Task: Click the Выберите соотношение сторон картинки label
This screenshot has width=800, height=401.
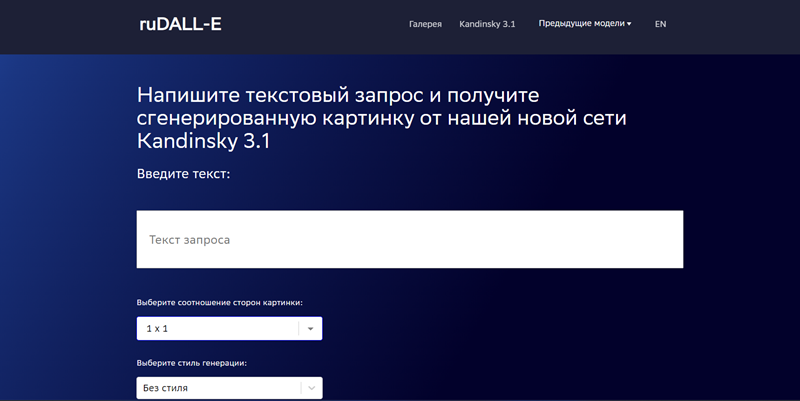Action: tap(219, 303)
